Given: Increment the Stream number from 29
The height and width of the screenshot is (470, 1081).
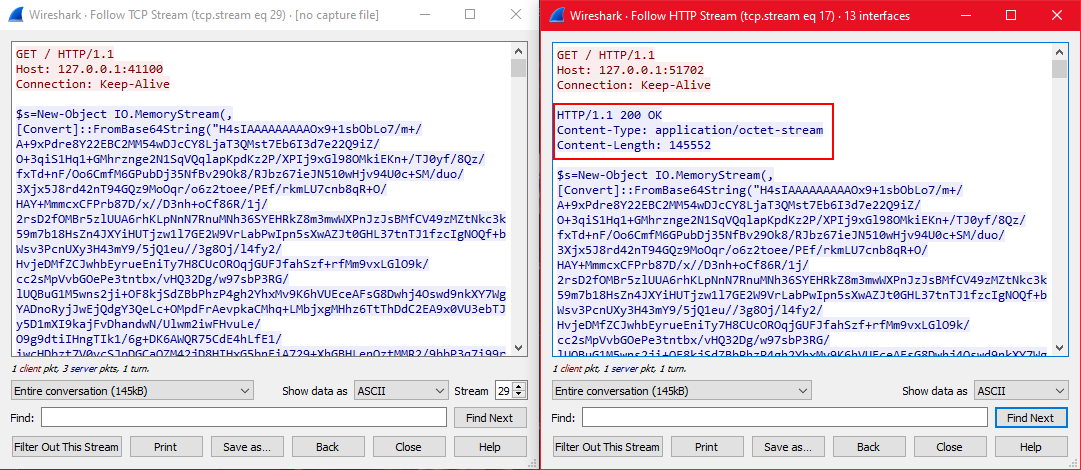Looking at the screenshot, I should click(x=518, y=387).
